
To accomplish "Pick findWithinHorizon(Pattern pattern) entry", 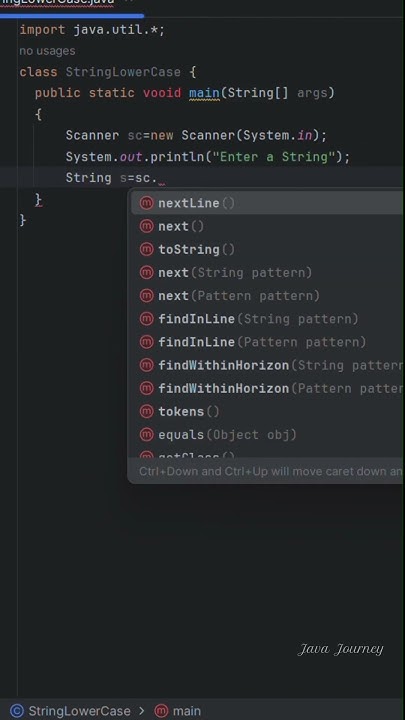I will [x=267, y=388].
